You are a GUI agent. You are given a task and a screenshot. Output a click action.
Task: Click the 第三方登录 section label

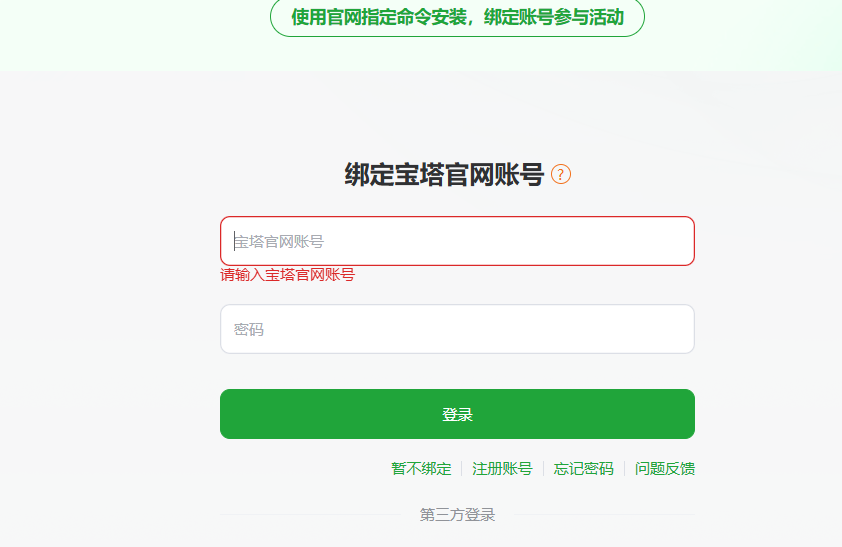coord(457,515)
